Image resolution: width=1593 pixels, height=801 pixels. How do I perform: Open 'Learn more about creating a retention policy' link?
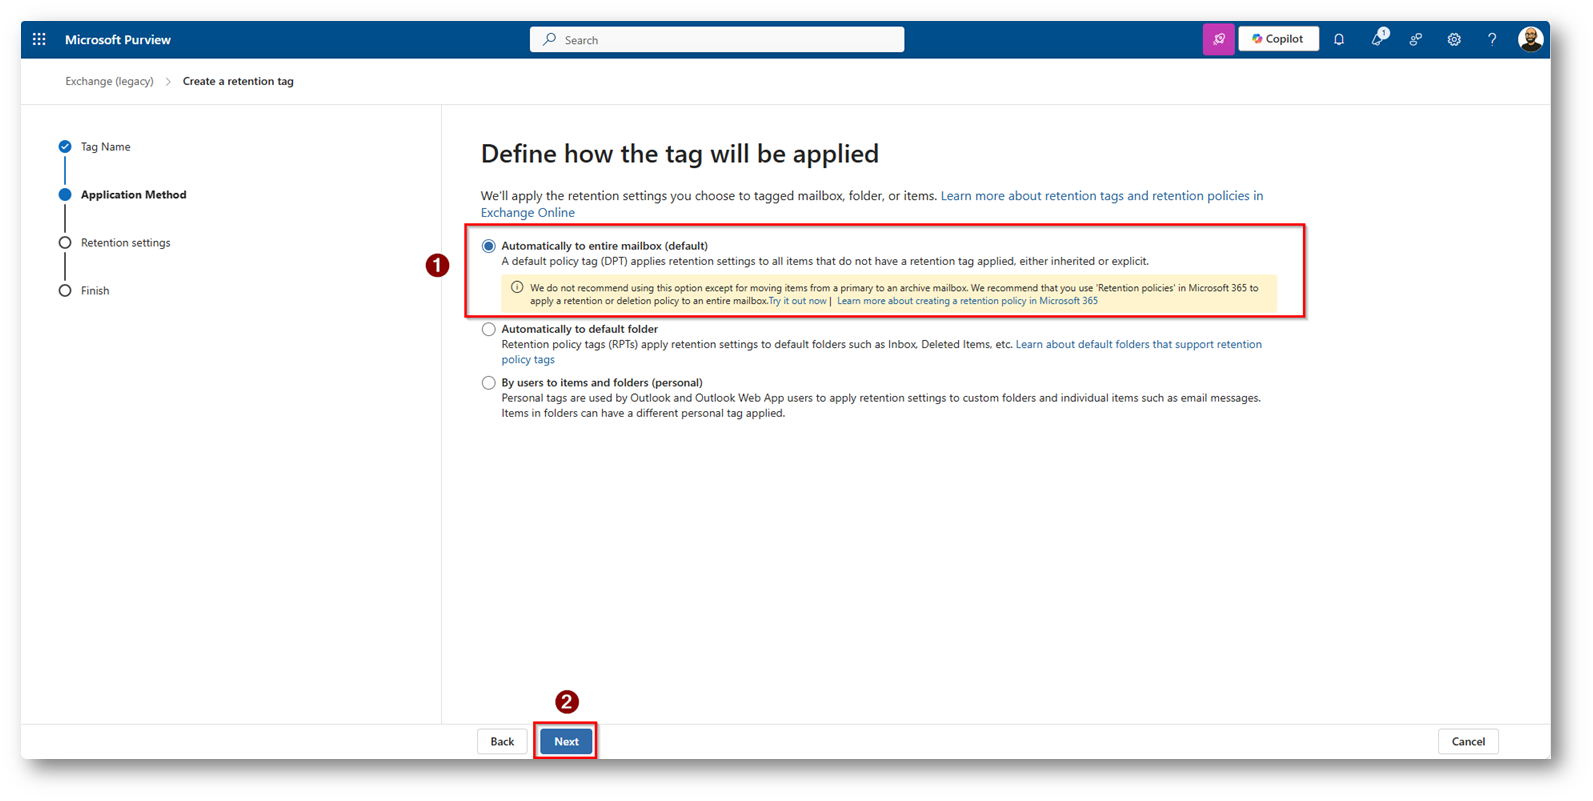click(967, 301)
